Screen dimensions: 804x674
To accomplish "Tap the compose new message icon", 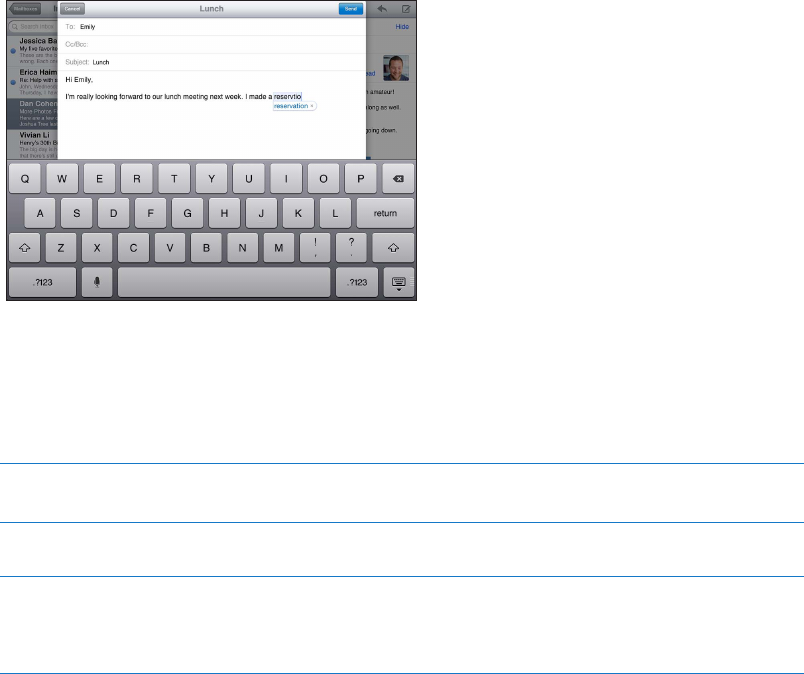I will (x=406, y=9).
